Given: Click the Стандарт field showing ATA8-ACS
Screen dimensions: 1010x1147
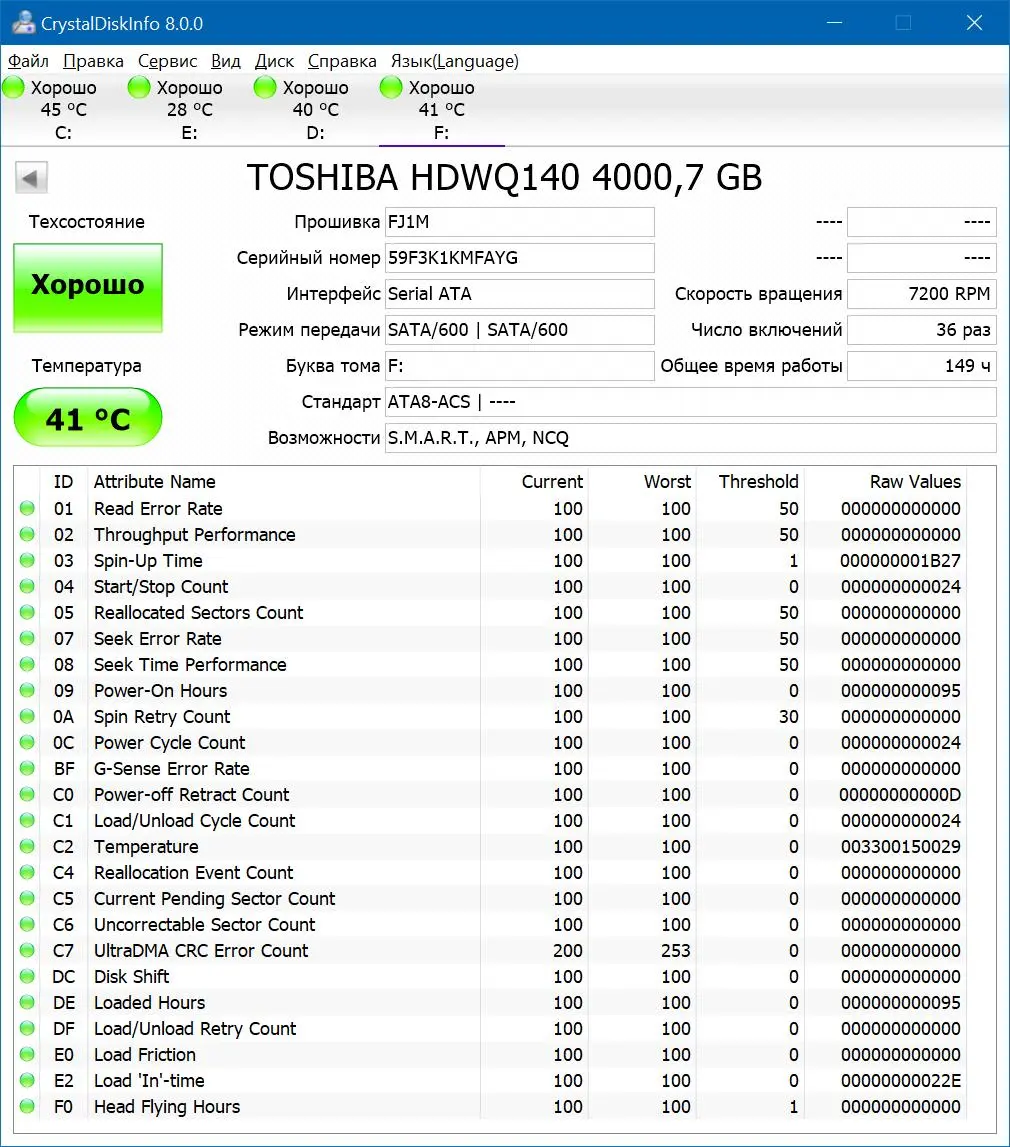Looking at the screenshot, I should pyautogui.click(x=690, y=402).
